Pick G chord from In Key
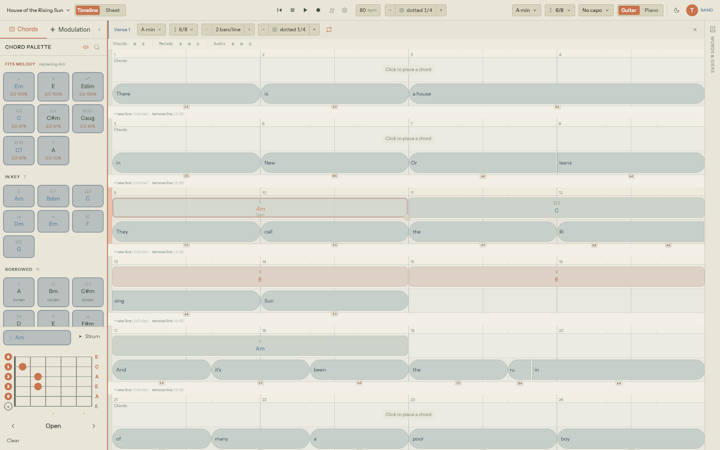The image size is (720, 450). (19, 247)
